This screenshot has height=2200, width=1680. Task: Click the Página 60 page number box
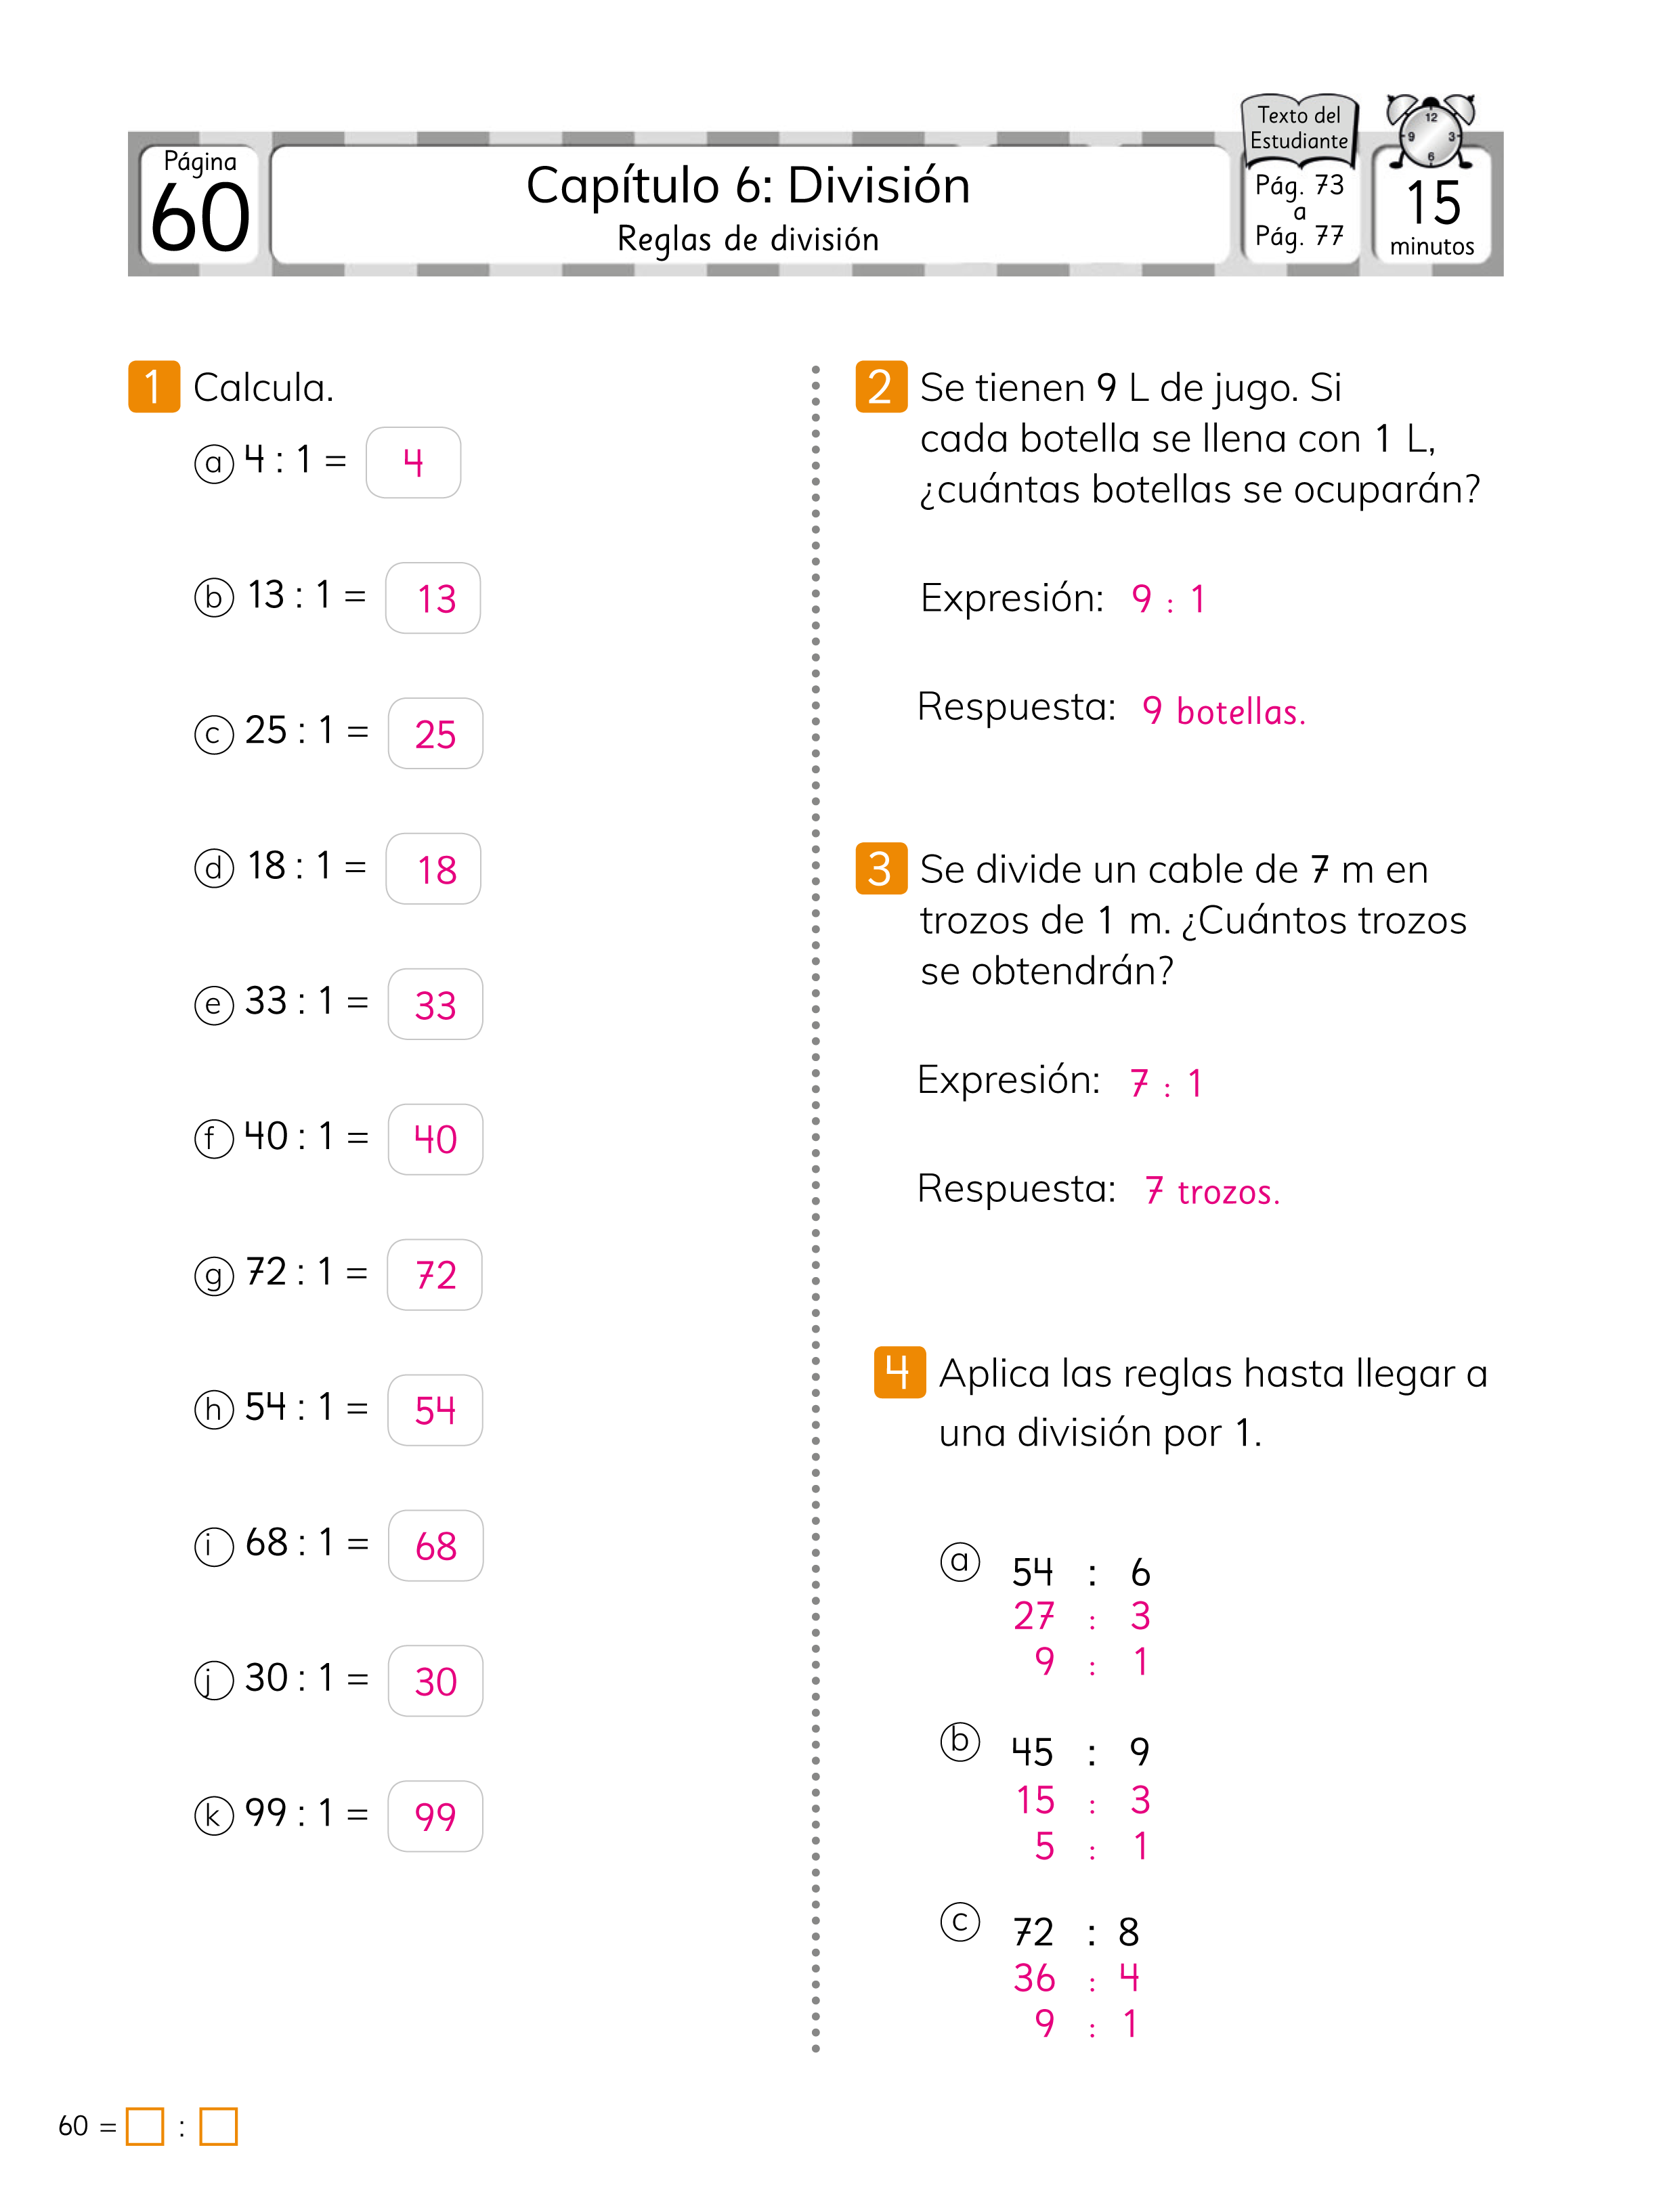pyautogui.click(x=200, y=205)
